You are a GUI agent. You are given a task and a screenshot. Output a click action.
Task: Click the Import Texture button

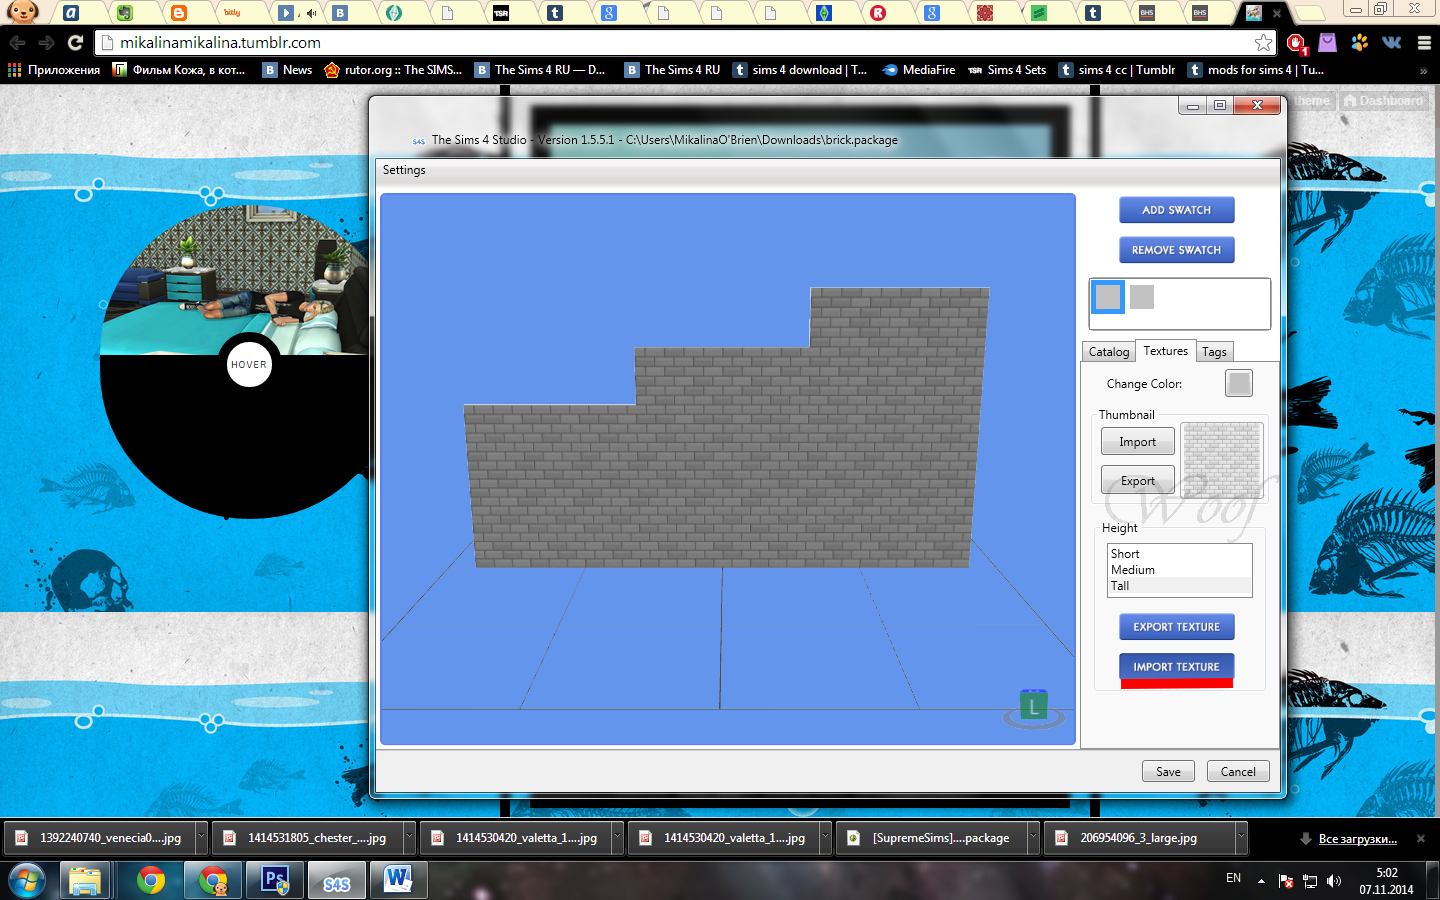pos(1176,667)
